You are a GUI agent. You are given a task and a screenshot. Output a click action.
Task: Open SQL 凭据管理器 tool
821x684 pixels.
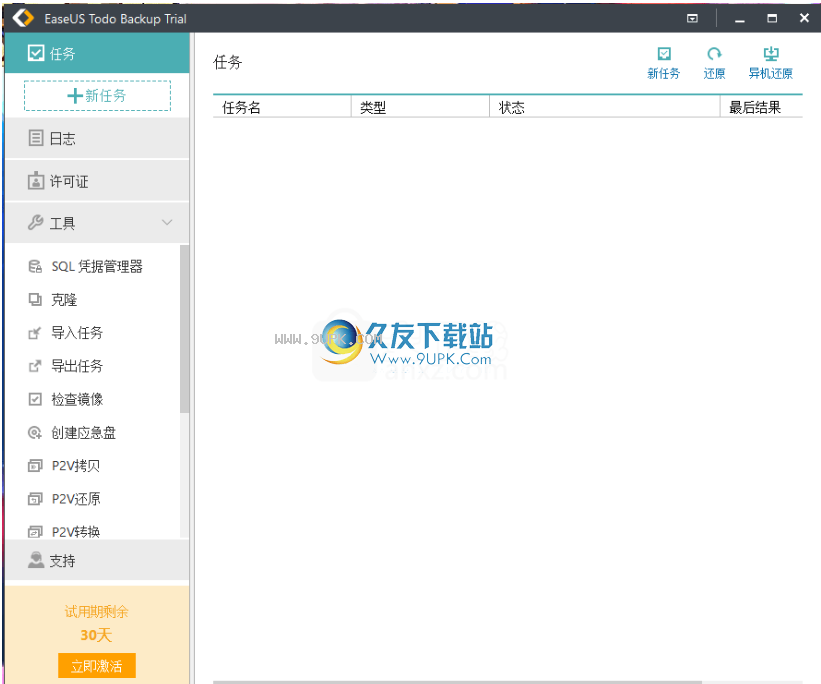(97, 267)
